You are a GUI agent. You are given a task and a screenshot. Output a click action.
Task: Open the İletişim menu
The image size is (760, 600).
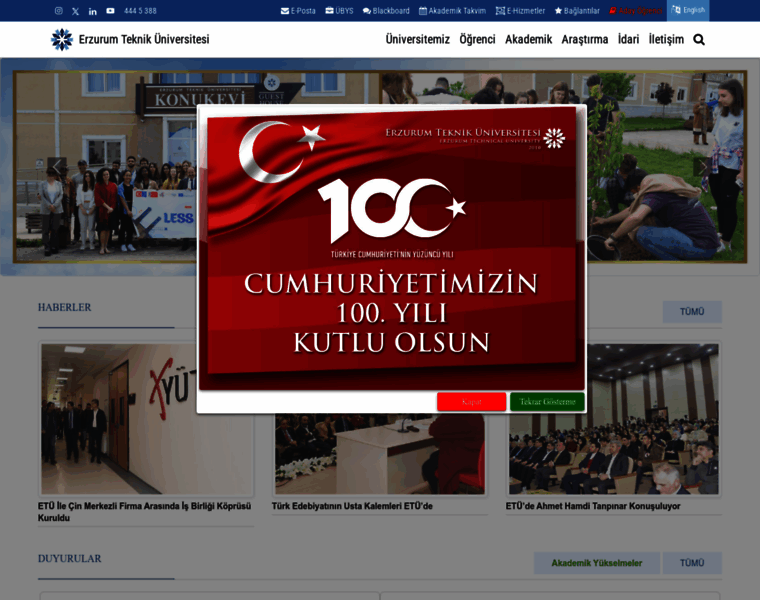pos(666,39)
